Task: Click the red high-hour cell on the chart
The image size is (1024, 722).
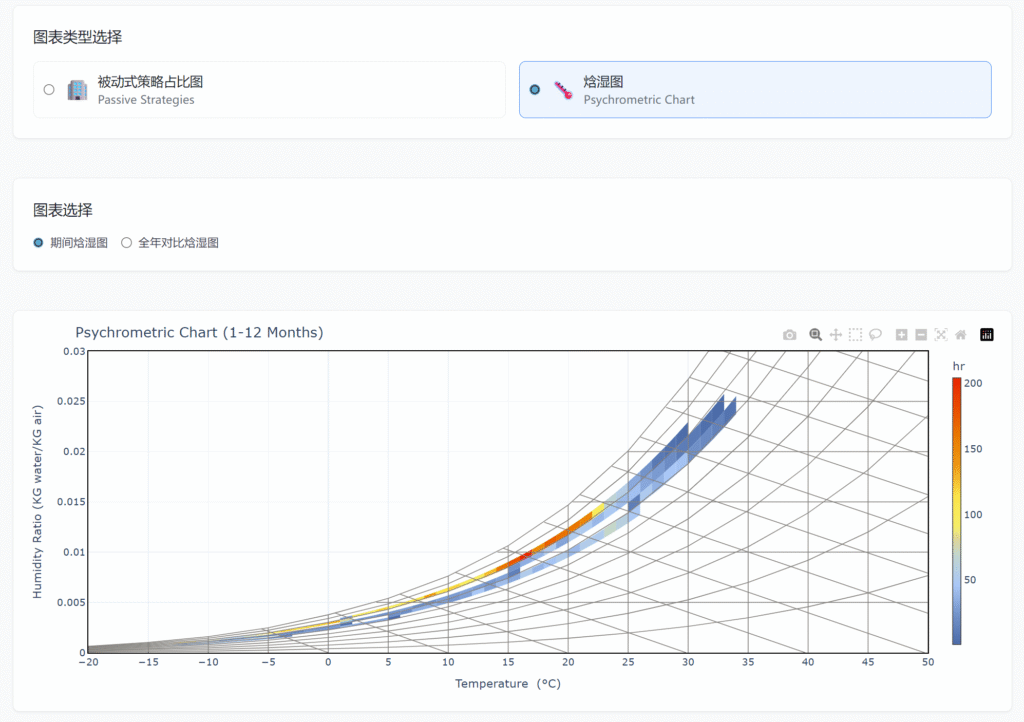Action: pyautogui.click(x=525, y=555)
